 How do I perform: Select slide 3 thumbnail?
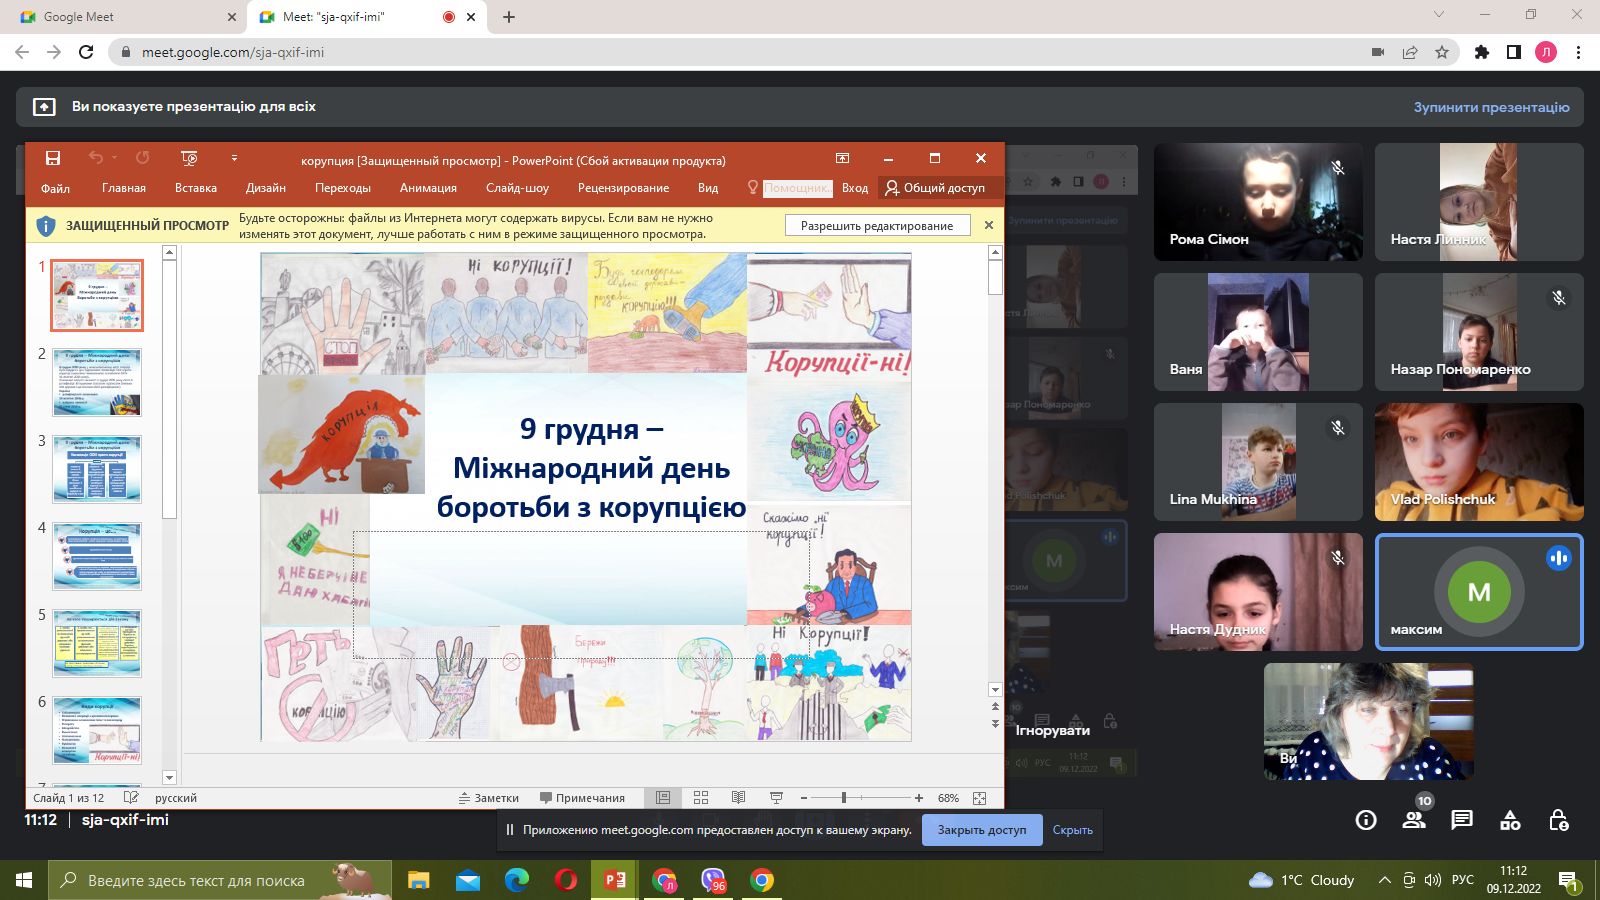coord(97,469)
